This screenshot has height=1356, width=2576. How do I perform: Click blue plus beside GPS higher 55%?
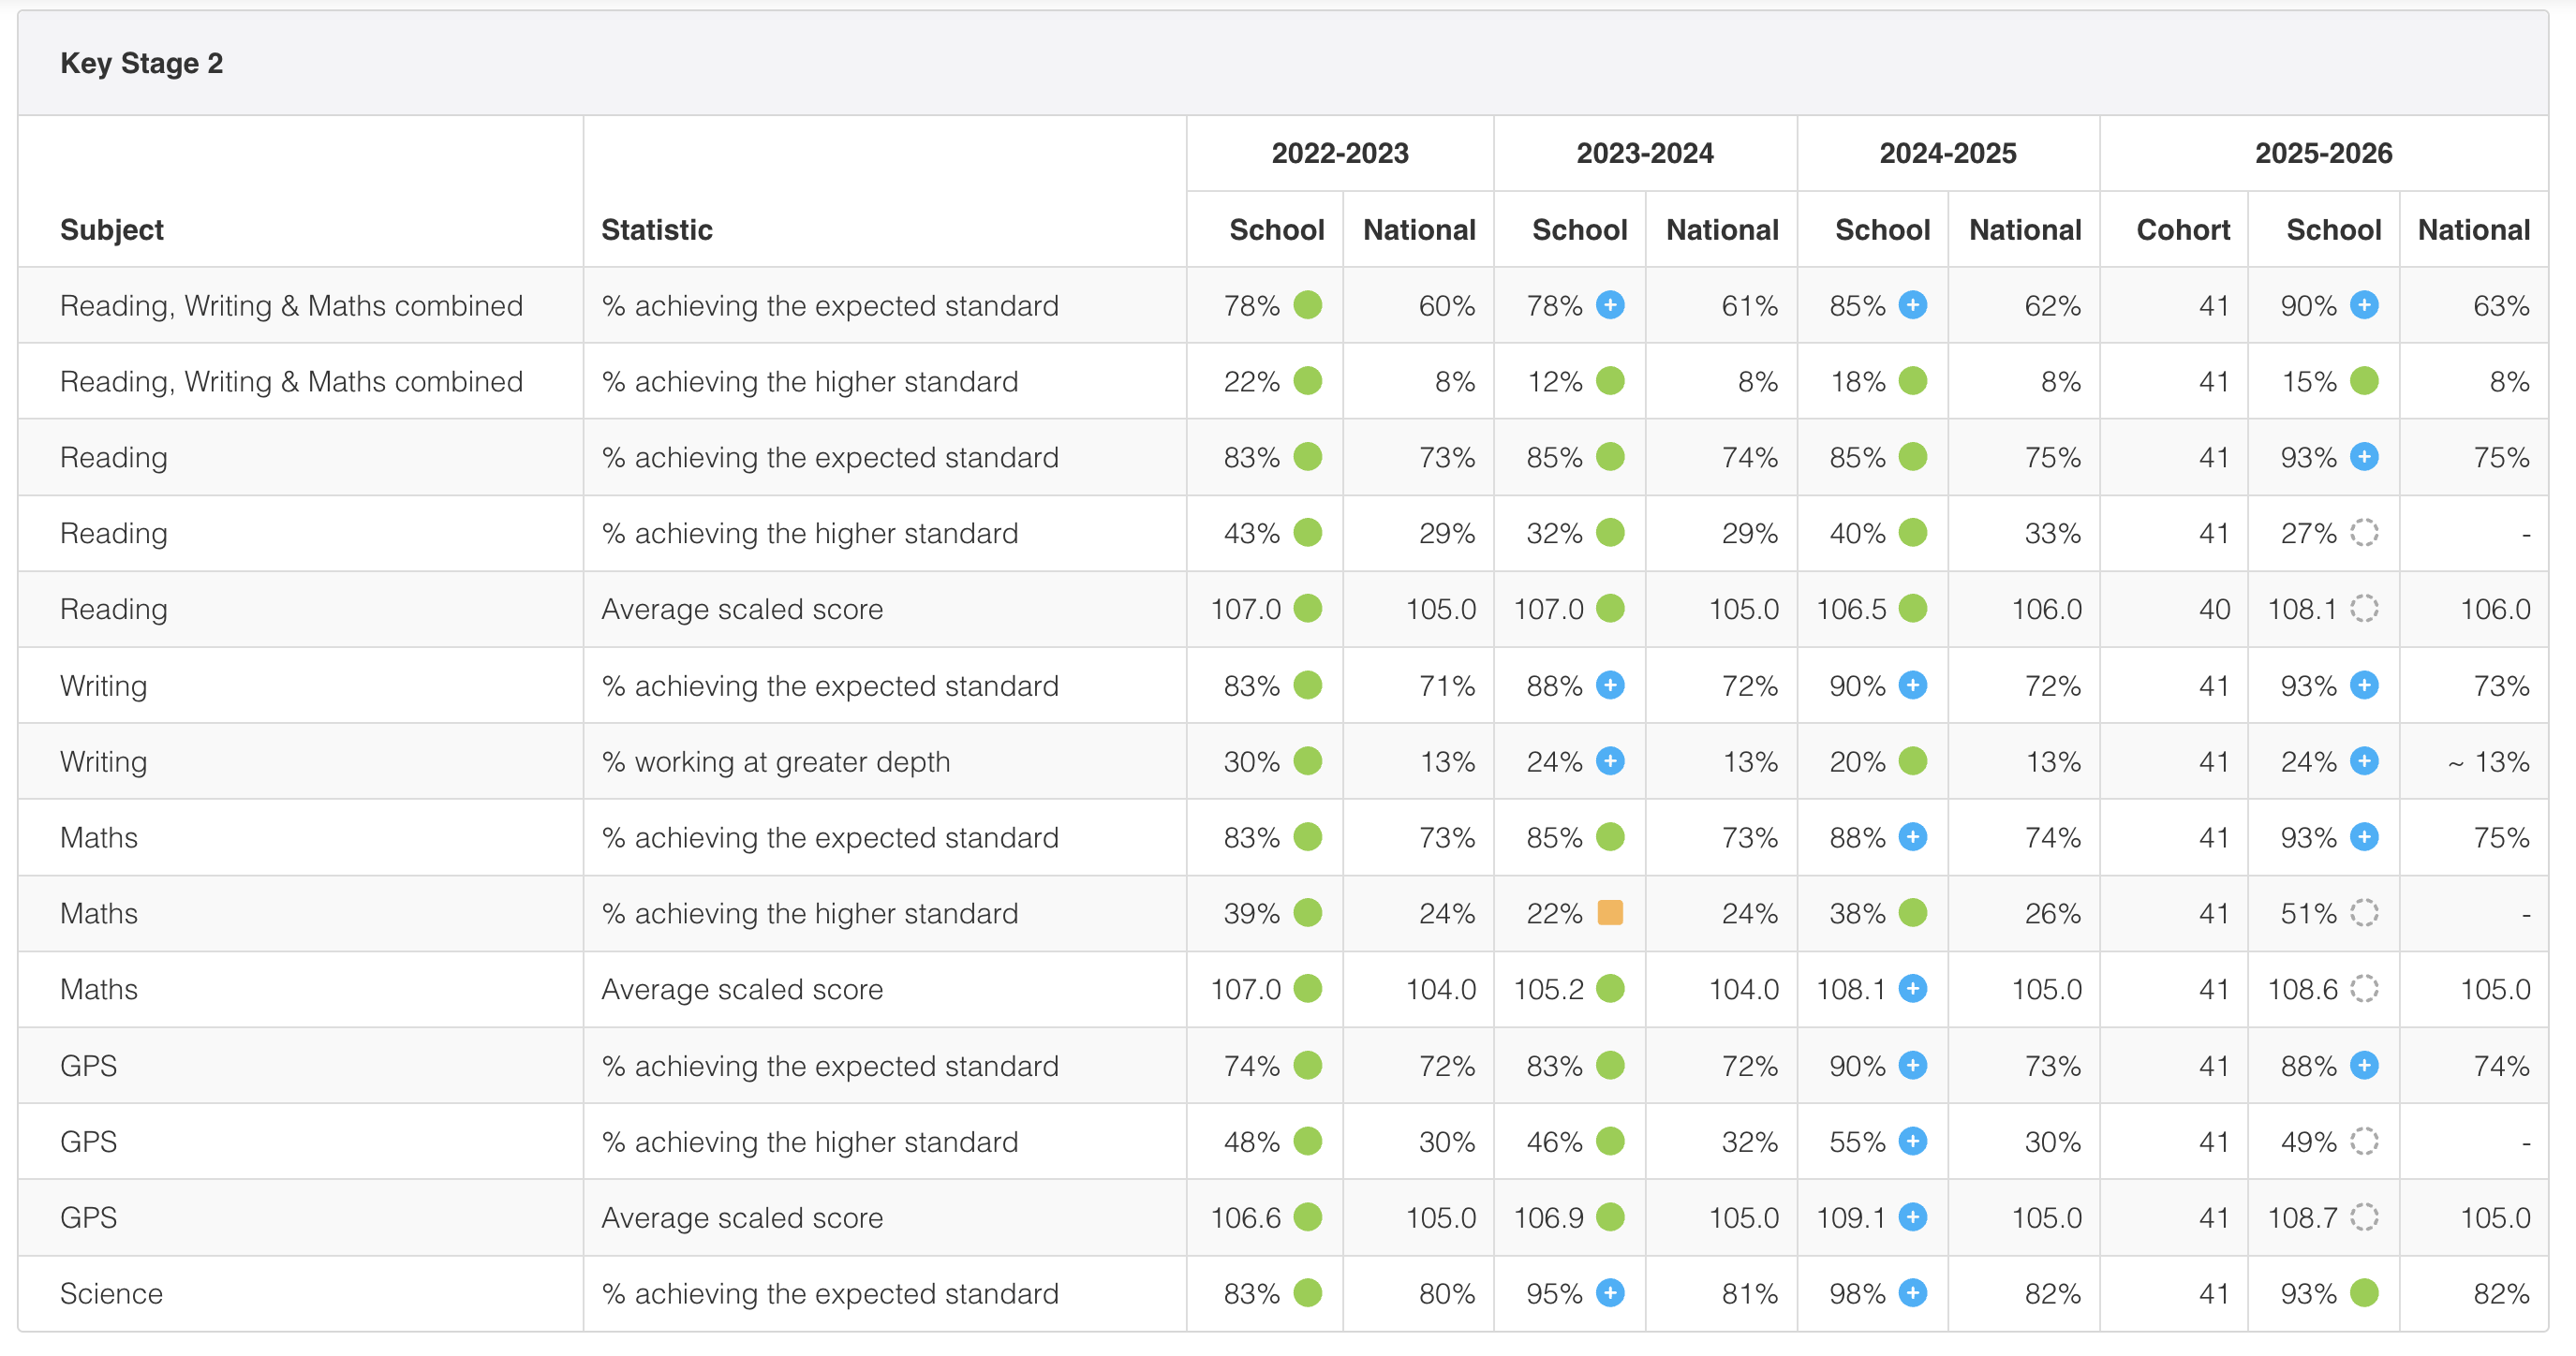pos(1913,1141)
